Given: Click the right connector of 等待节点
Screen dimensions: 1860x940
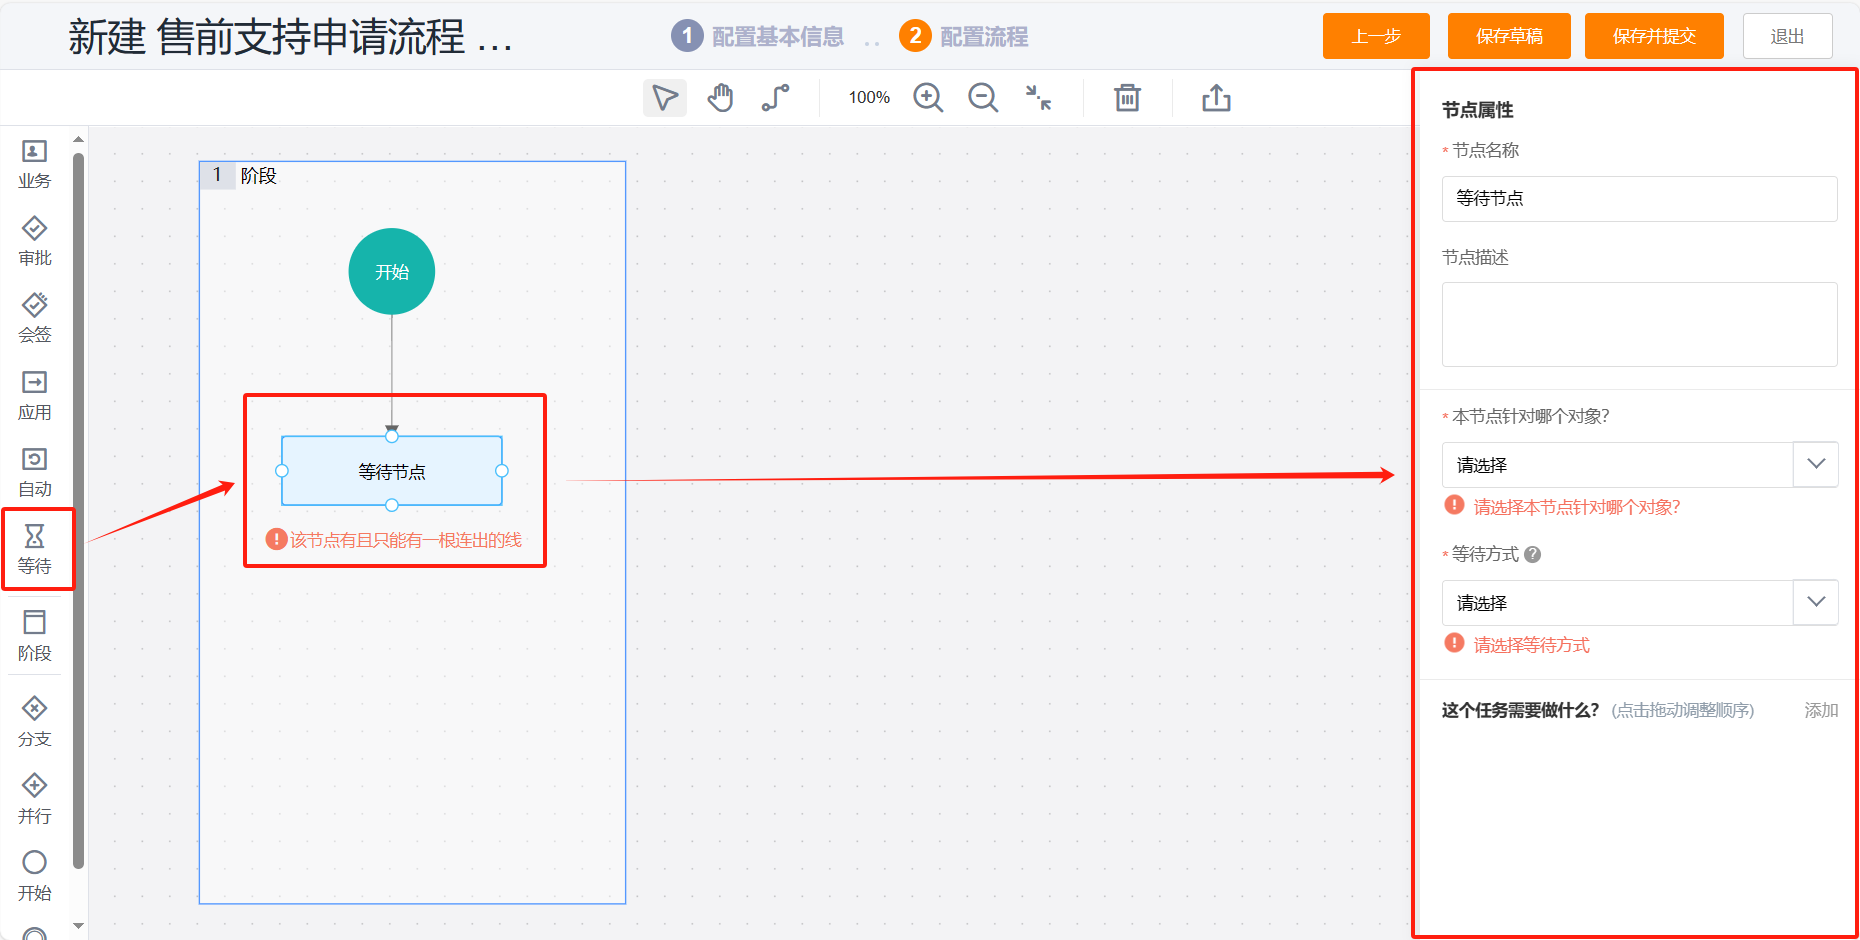Looking at the screenshot, I should pos(502,471).
